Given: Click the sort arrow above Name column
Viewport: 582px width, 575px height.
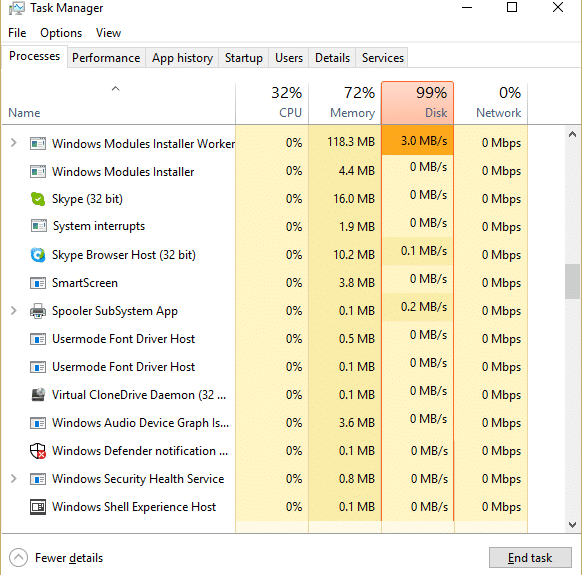Looking at the screenshot, I should 115,88.
